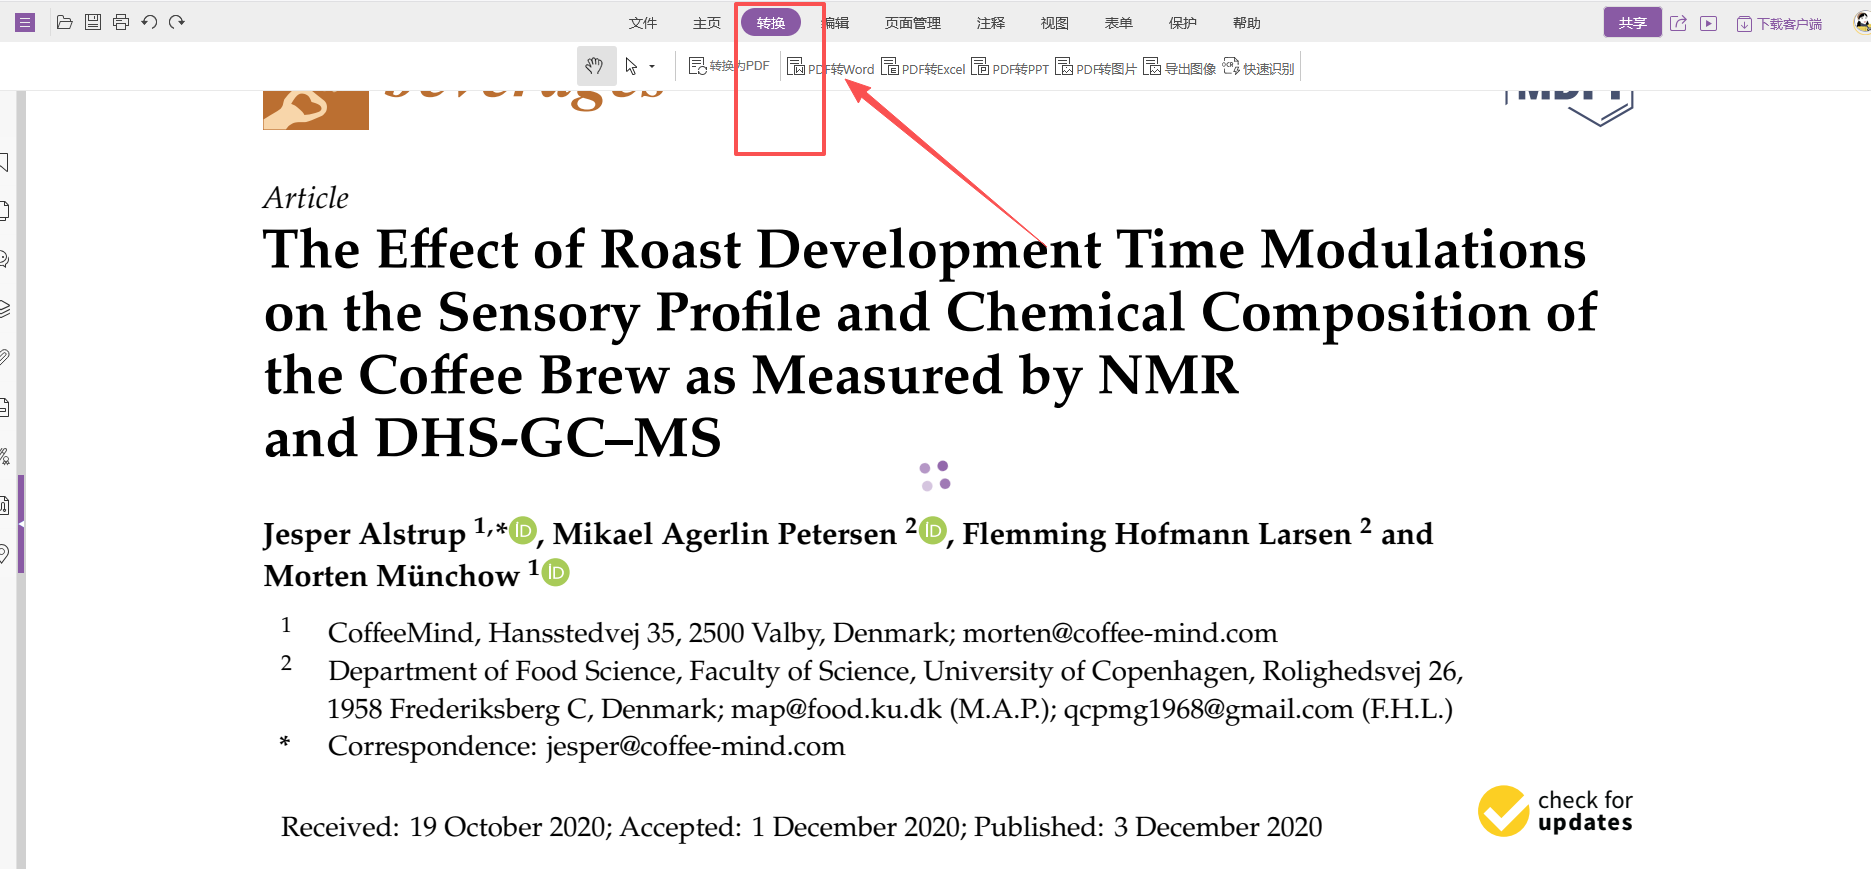Open the purple application menu icon
The image size is (1871, 869).
coord(25,22)
